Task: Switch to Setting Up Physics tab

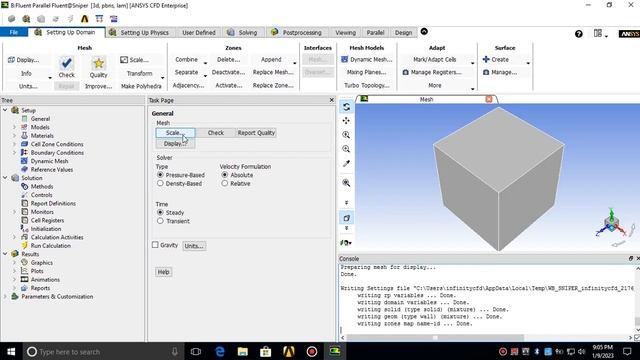Action: click(140, 33)
